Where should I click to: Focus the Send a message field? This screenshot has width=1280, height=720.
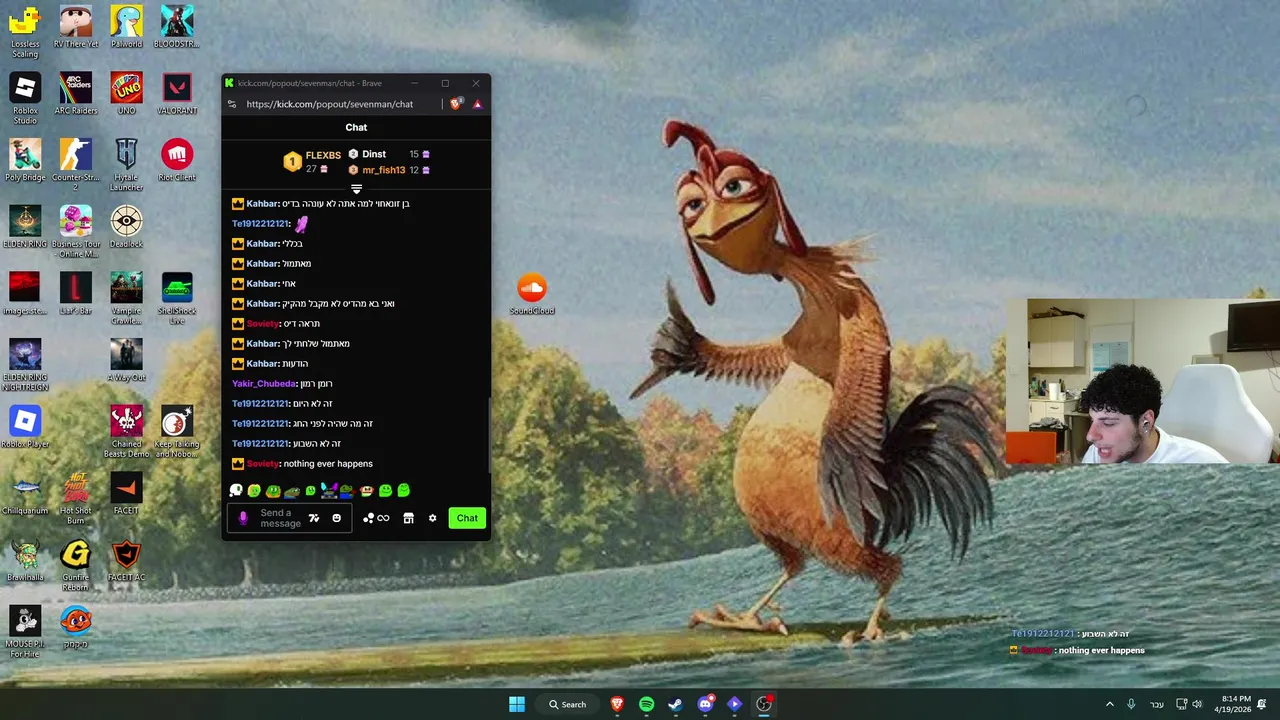pos(280,518)
